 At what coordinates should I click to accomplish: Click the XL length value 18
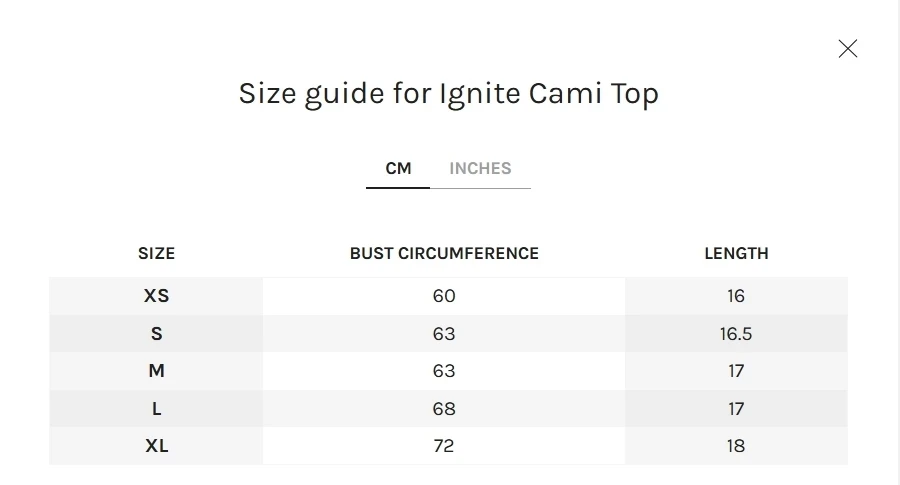pos(736,446)
